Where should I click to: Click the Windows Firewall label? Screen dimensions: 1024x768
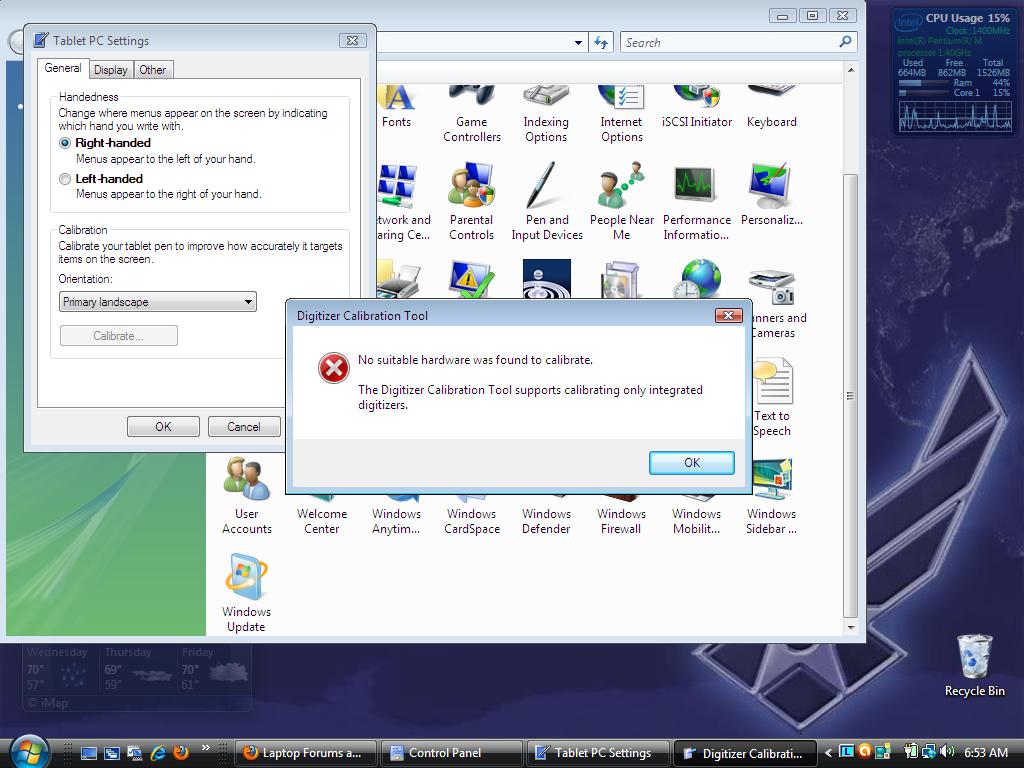click(621, 521)
